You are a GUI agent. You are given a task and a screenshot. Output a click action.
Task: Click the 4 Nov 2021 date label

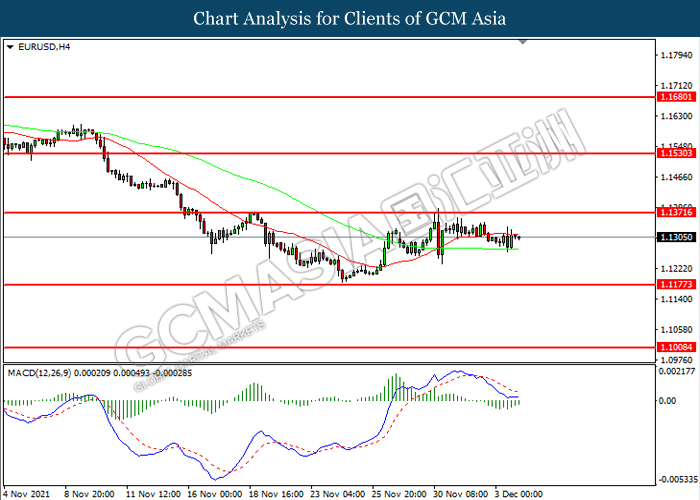click(27, 494)
